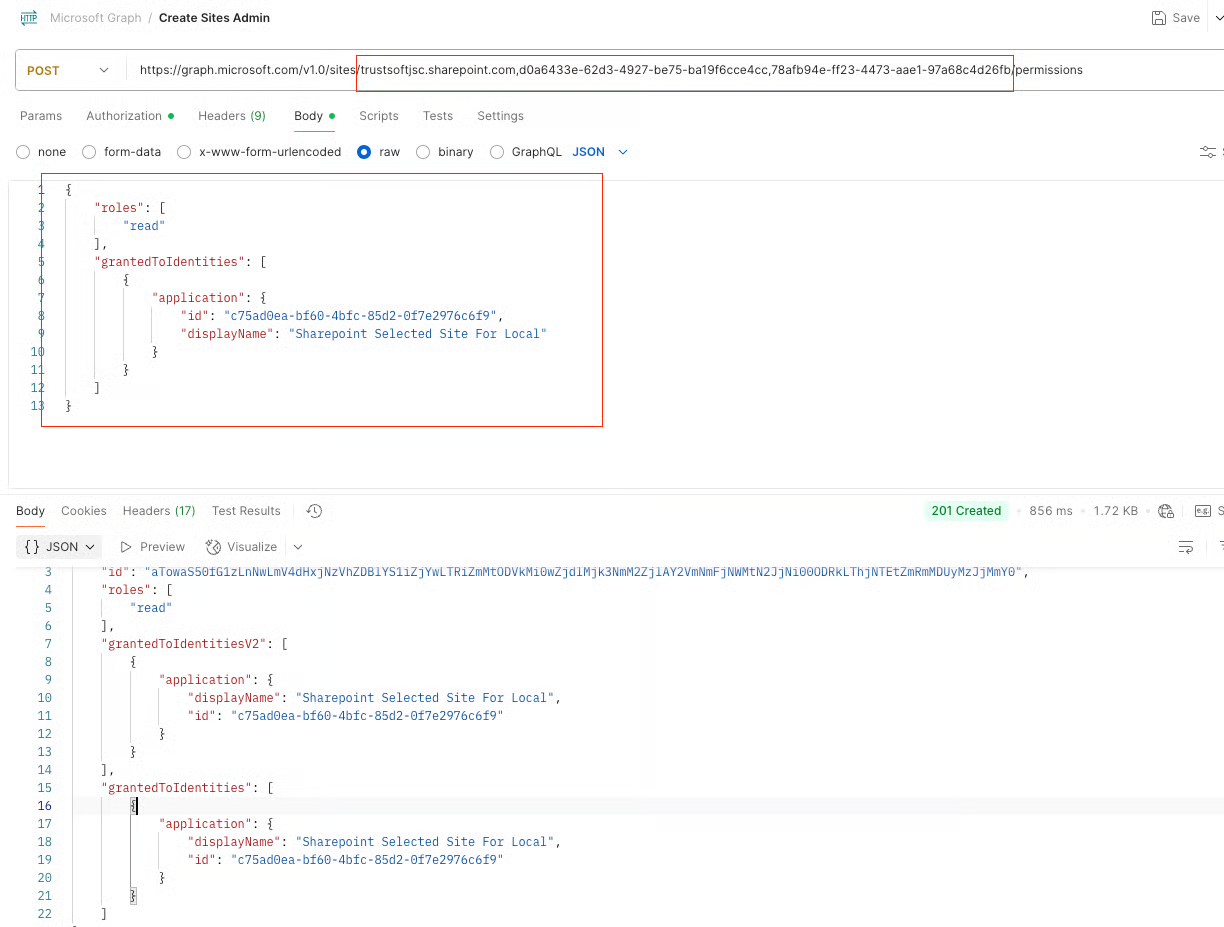The image size is (1224, 927).
Task: Open the response history clock icon
Action: (x=314, y=511)
